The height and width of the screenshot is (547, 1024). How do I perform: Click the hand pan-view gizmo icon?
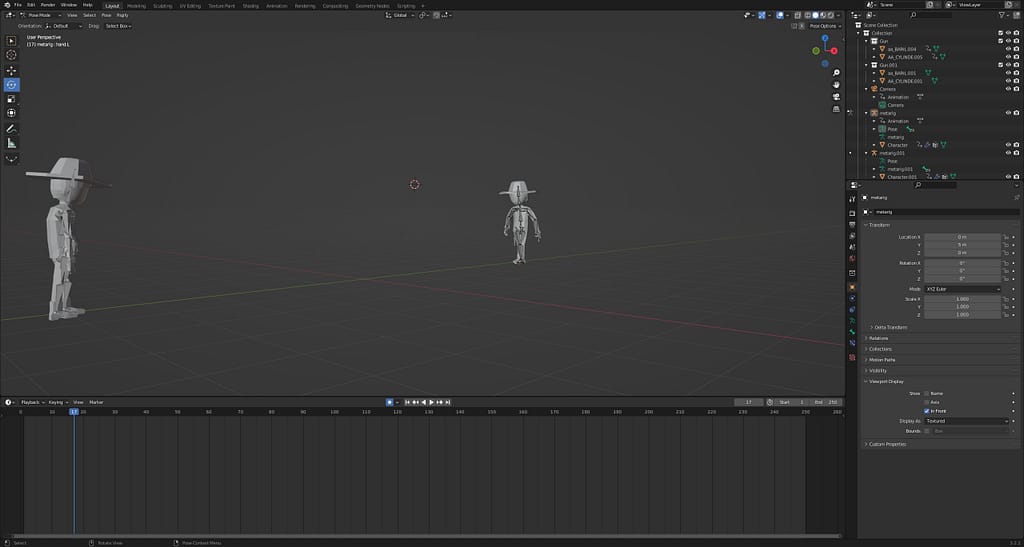pyautogui.click(x=836, y=85)
